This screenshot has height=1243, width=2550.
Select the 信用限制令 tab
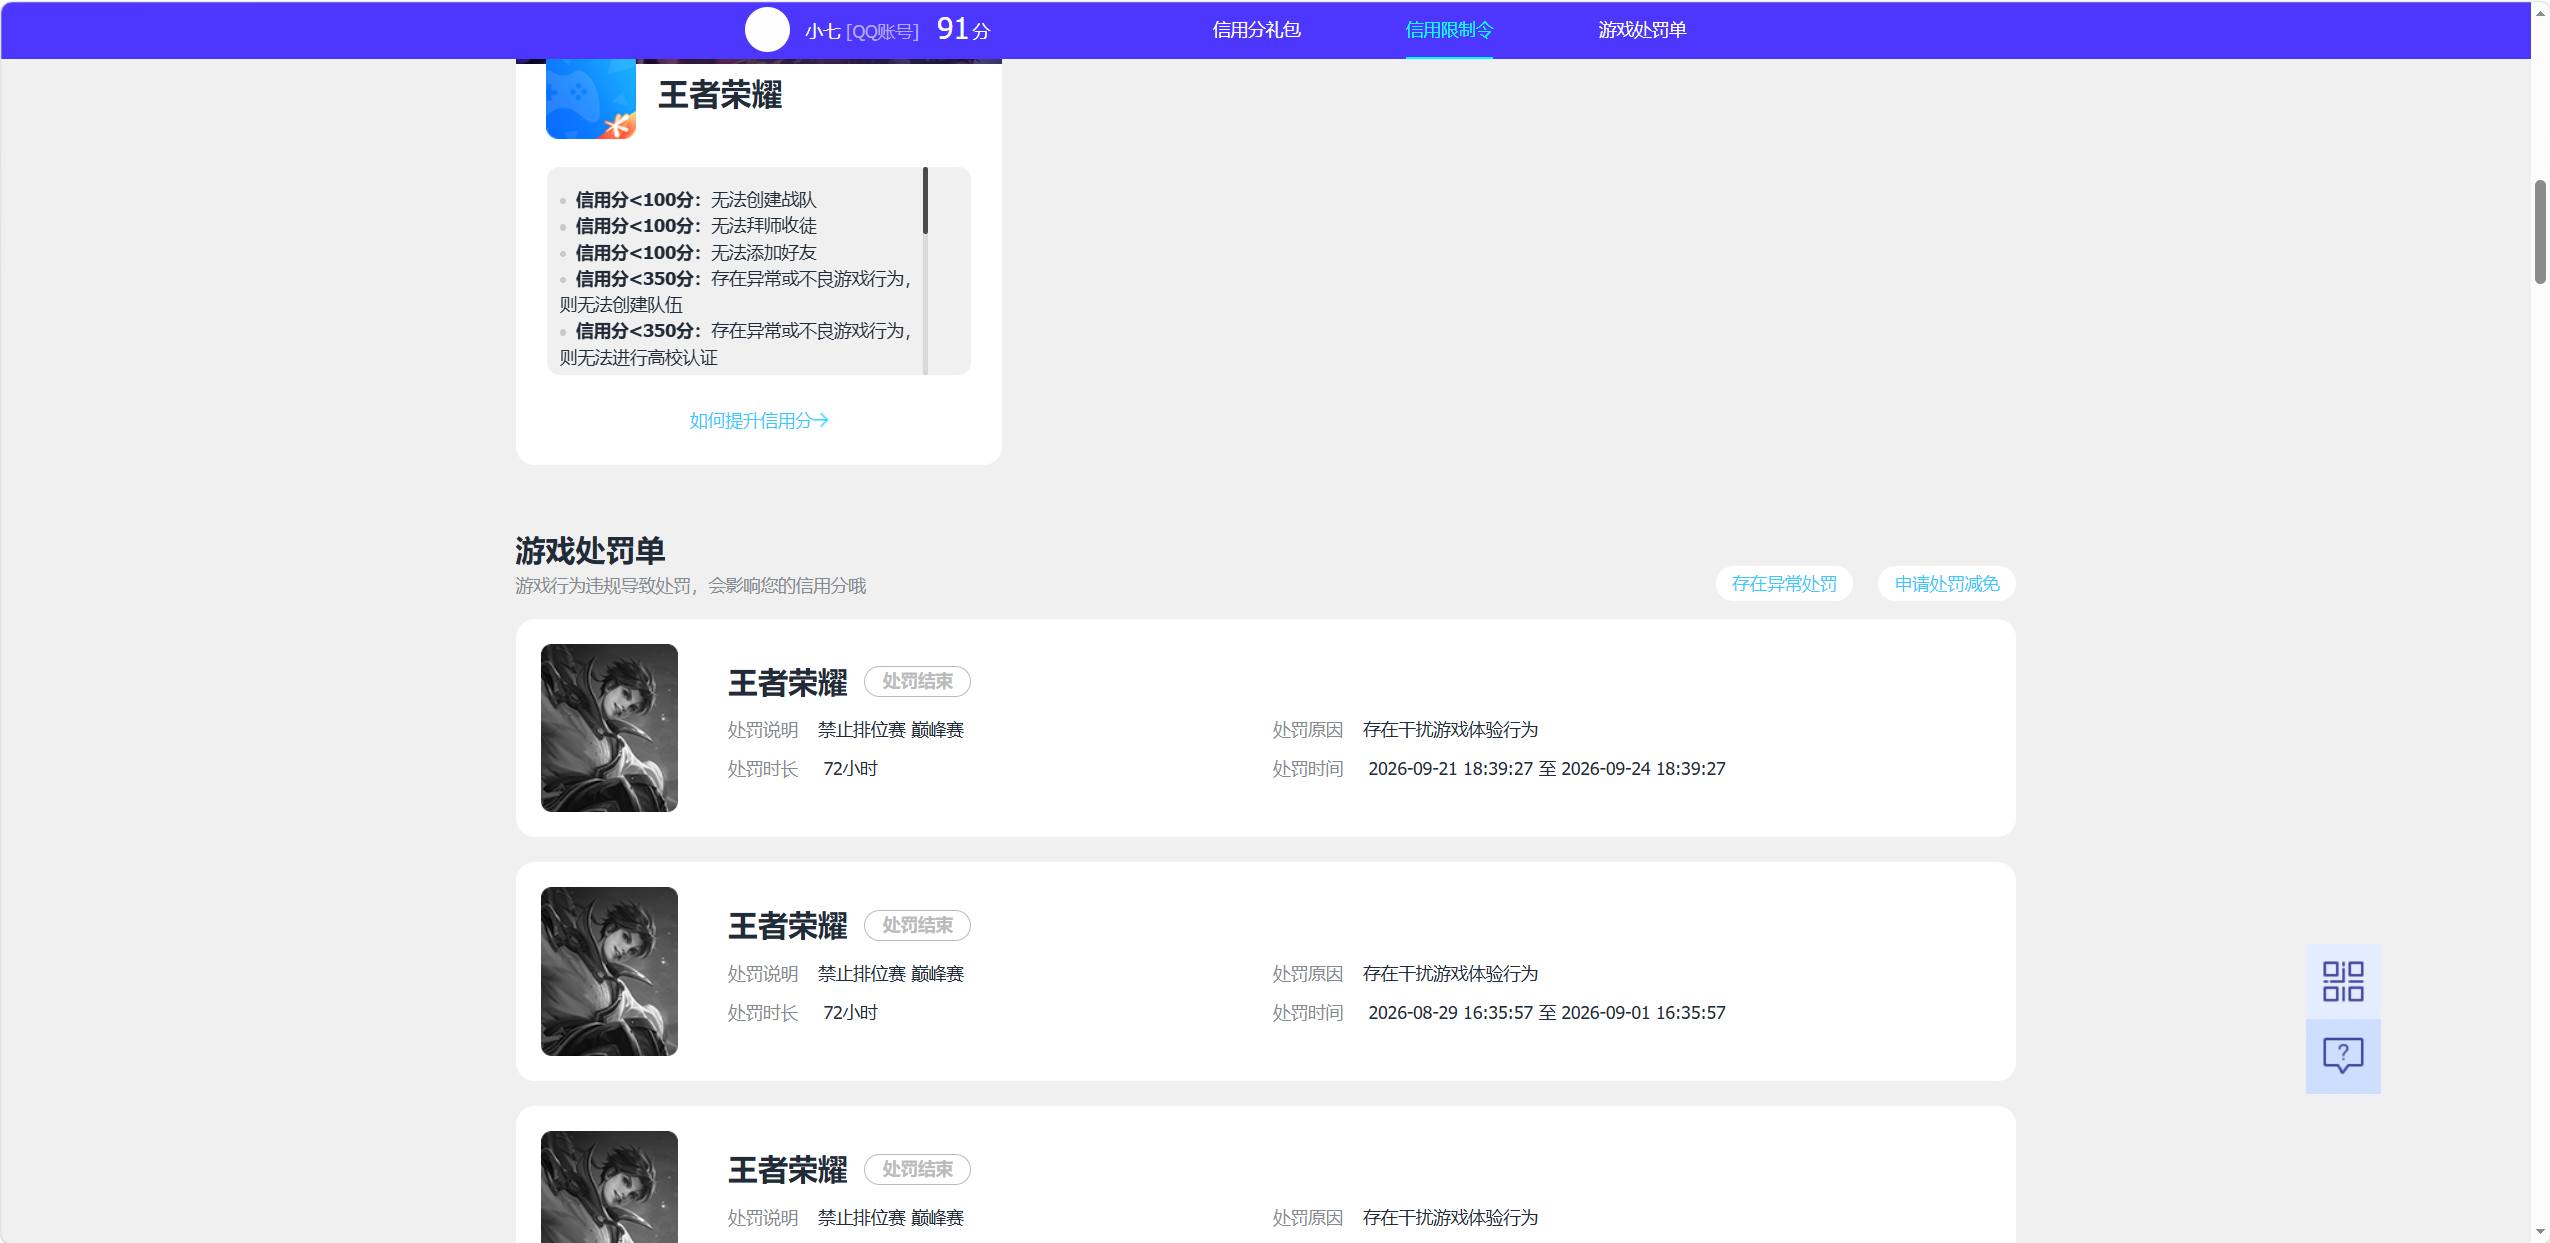tap(1449, 30)
